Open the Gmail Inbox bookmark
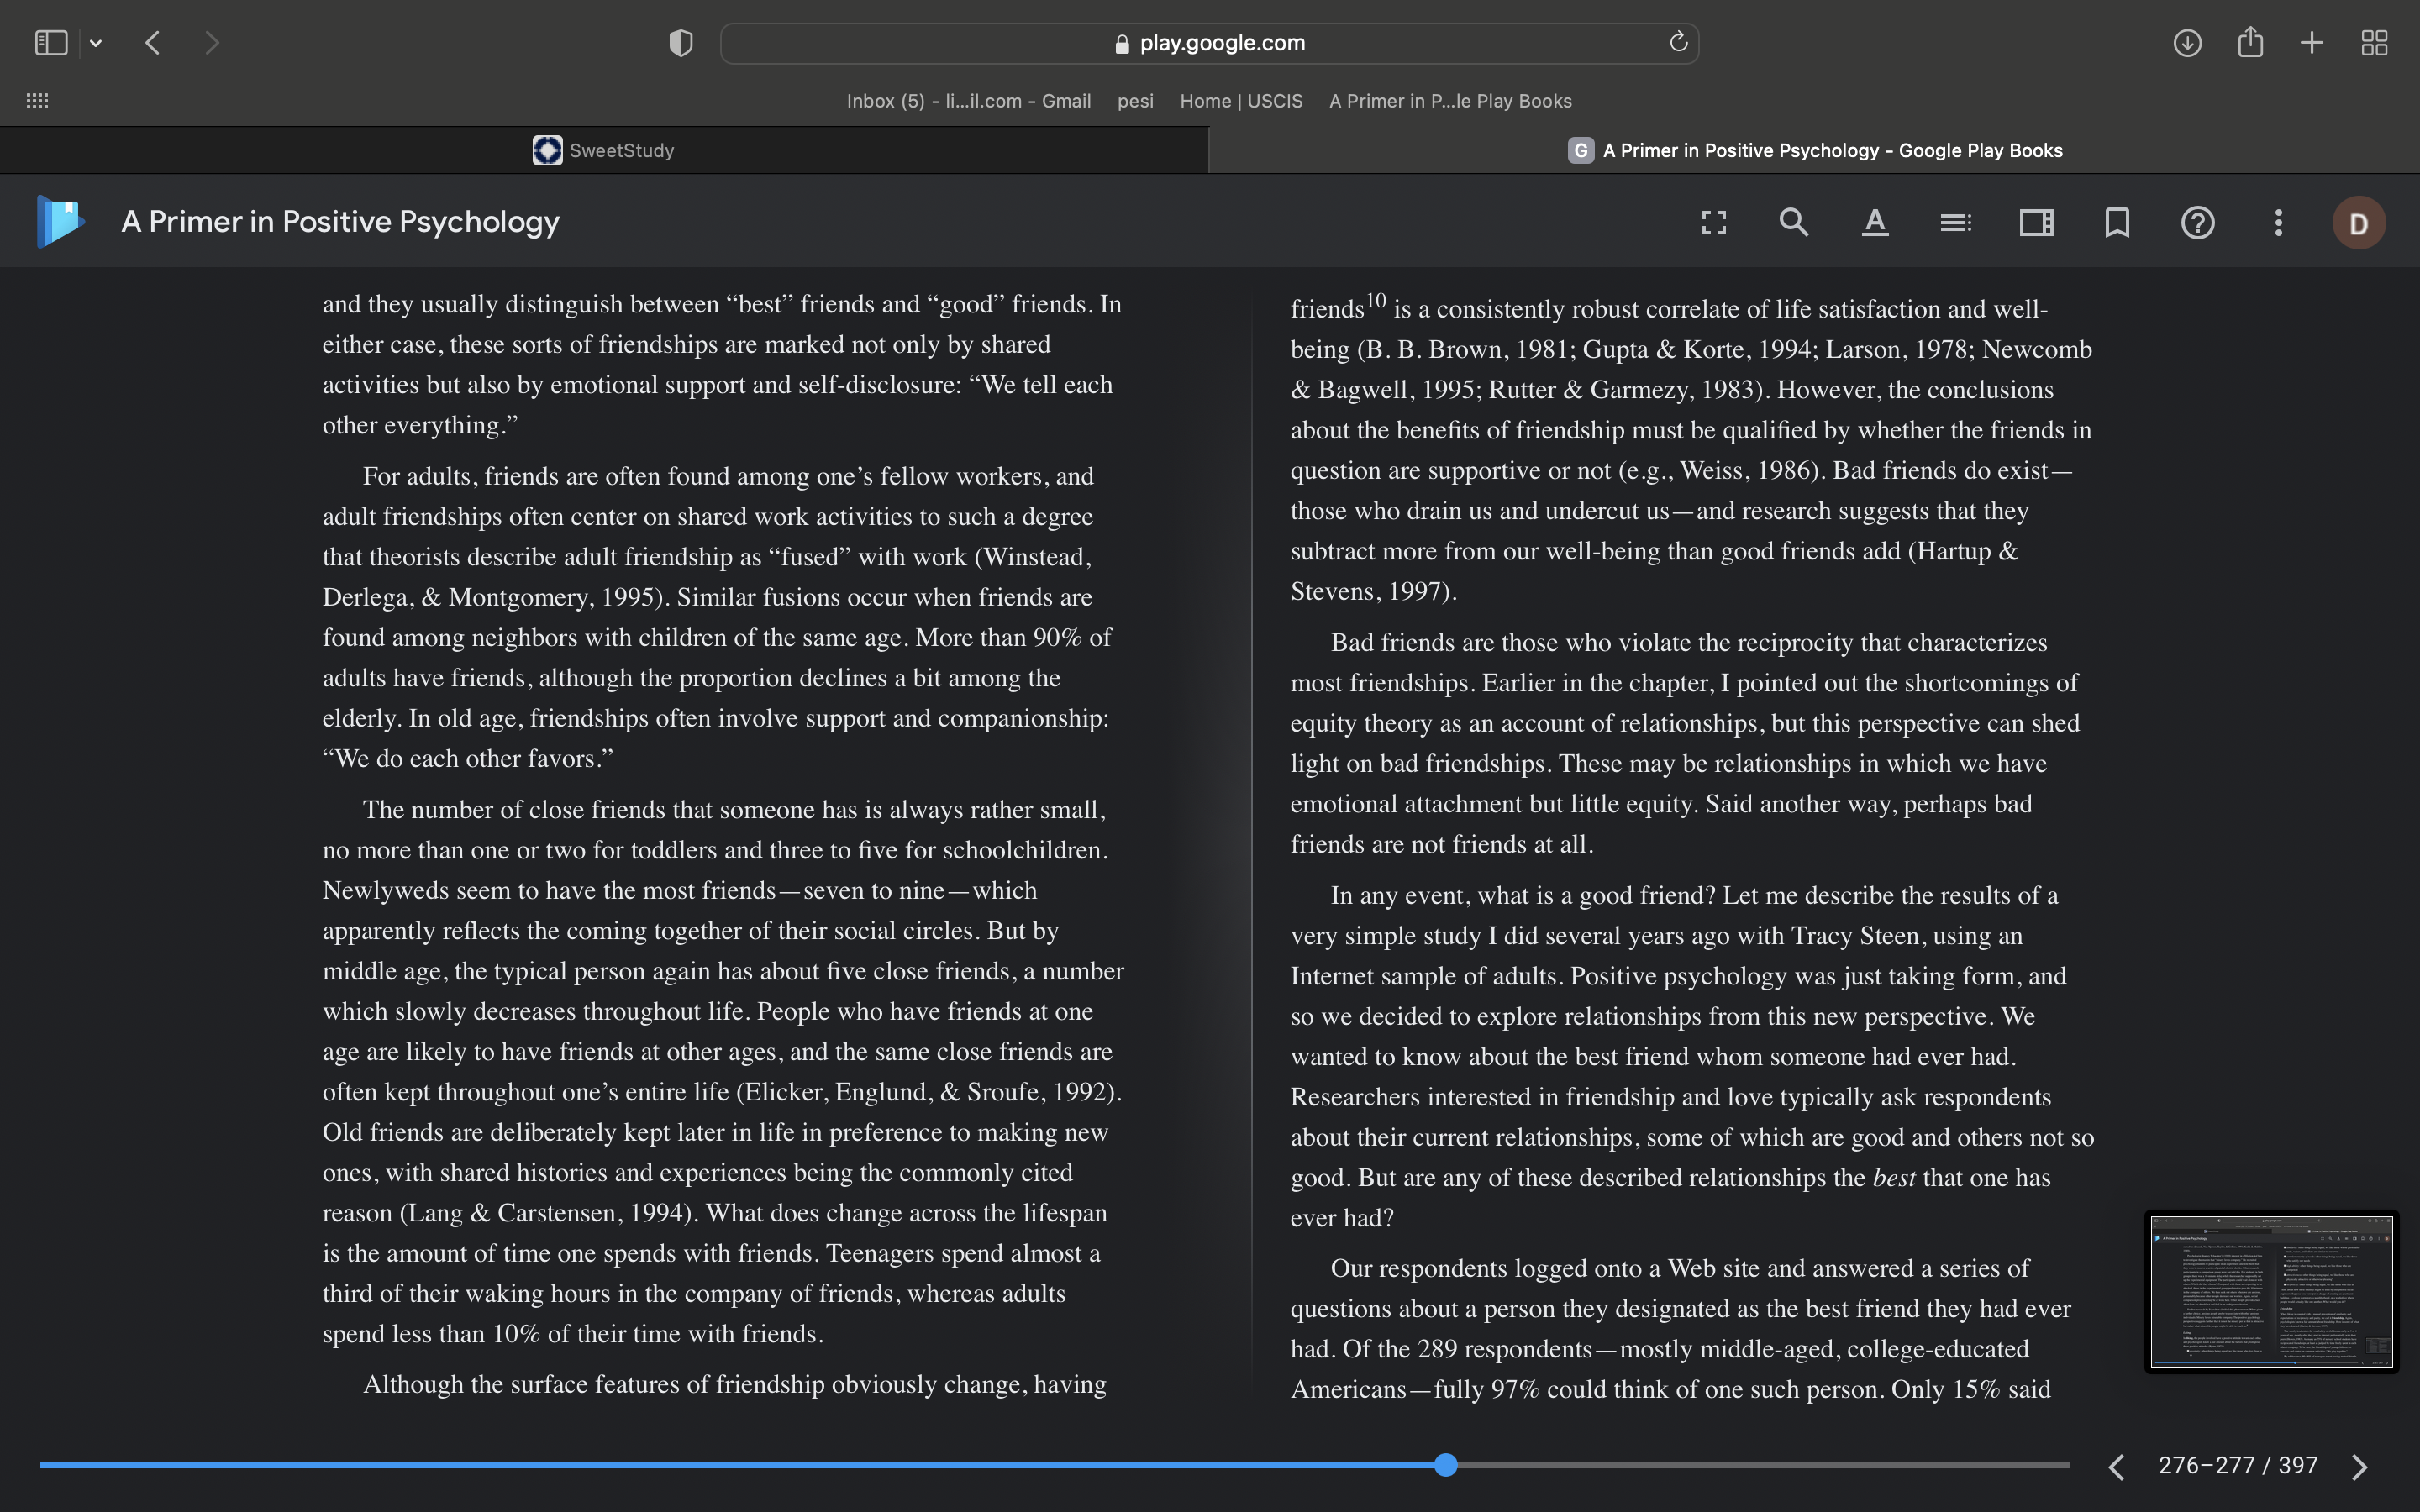This screenshot has height=1512, width=2420. tap(968, 101)
